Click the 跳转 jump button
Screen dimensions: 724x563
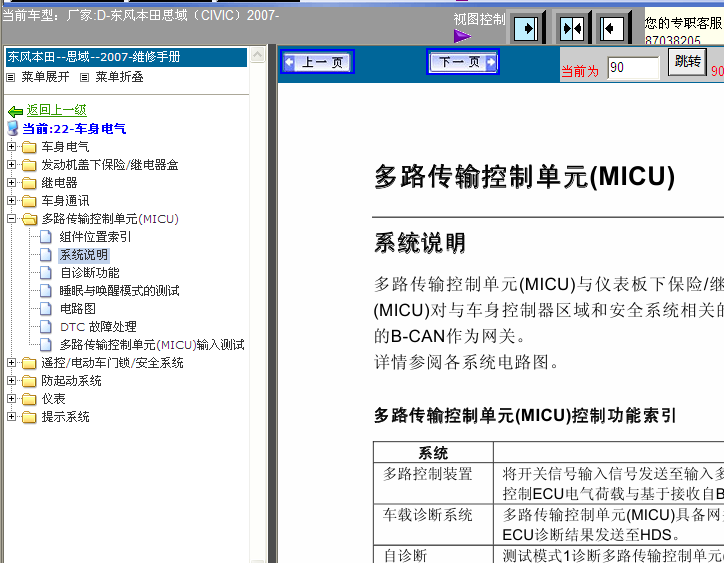click(x=688, y=61)
